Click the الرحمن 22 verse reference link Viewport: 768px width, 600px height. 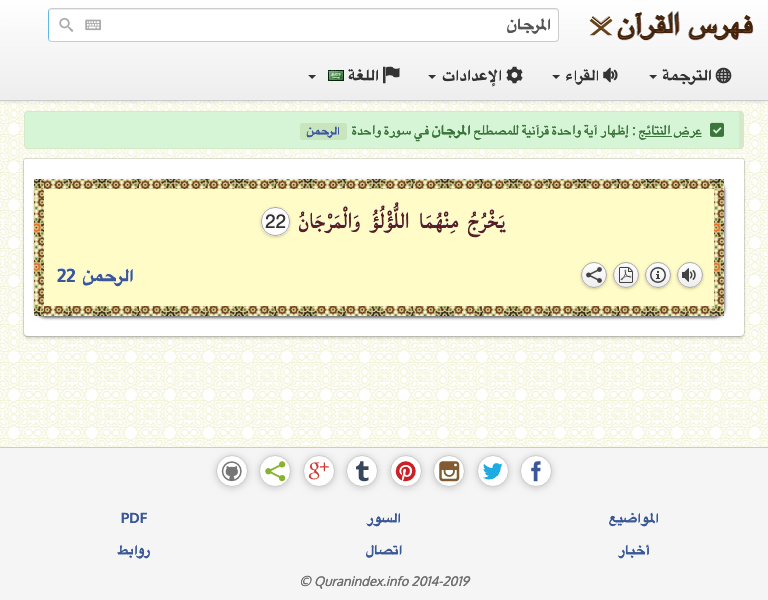click(x=95, y=276)
